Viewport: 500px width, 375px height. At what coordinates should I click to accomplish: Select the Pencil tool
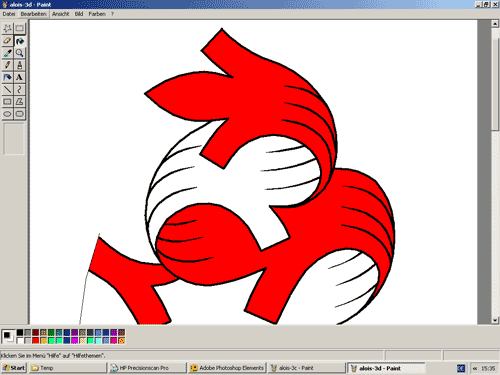coord(7,65)
